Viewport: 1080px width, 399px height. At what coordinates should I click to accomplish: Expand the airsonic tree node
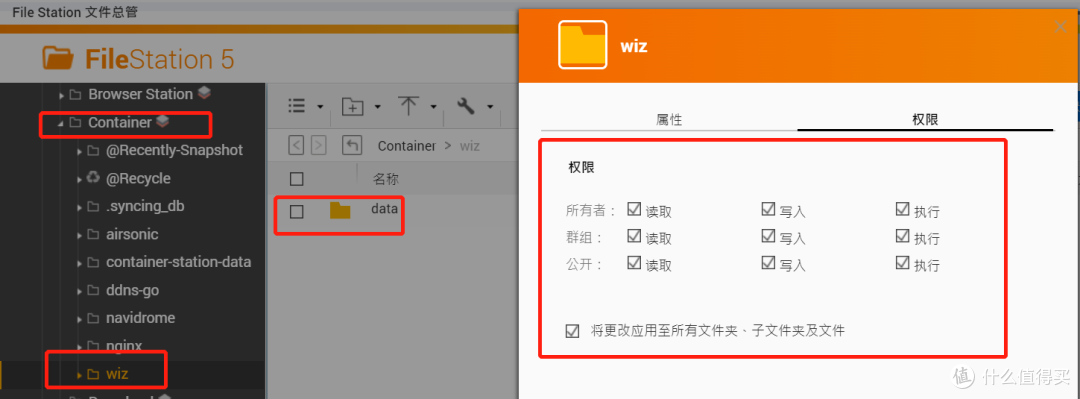coord(79,236)
